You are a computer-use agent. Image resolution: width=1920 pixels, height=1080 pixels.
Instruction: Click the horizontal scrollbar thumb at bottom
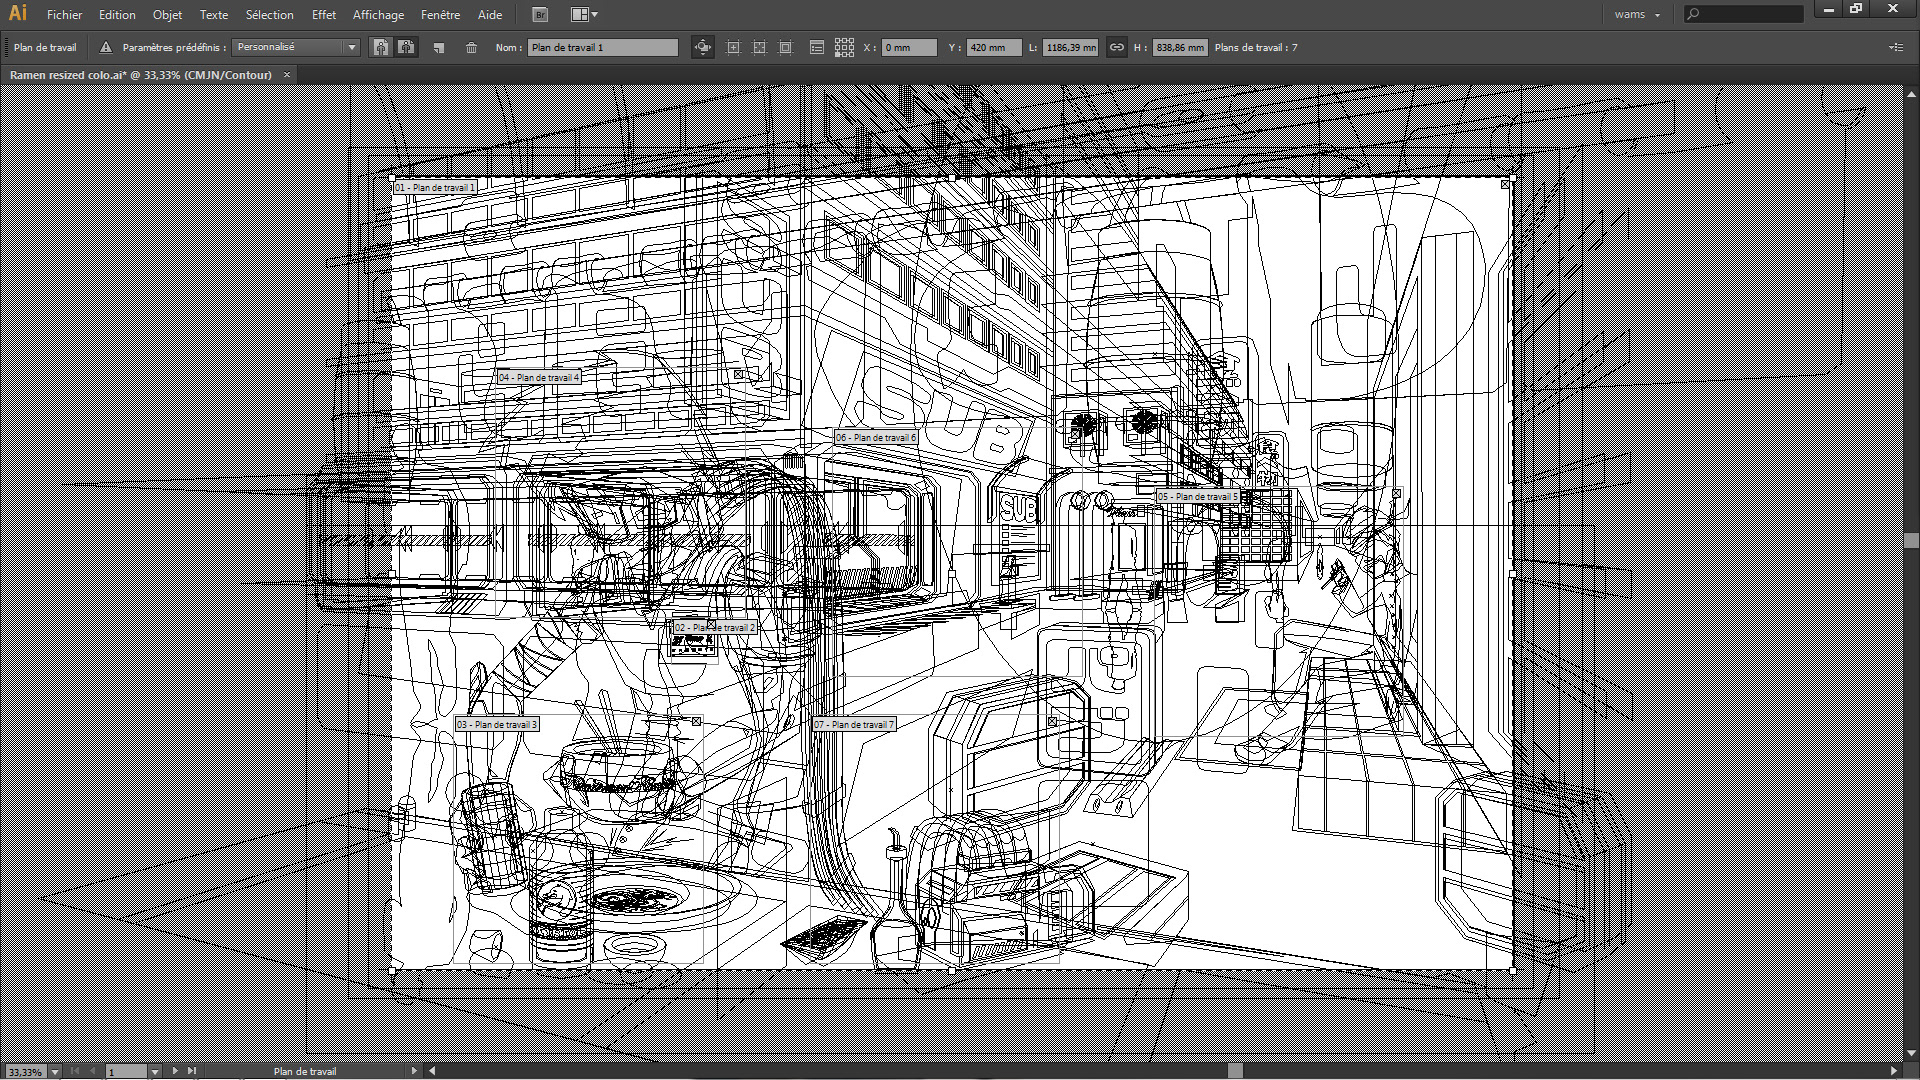[x=1235, y=1071]
